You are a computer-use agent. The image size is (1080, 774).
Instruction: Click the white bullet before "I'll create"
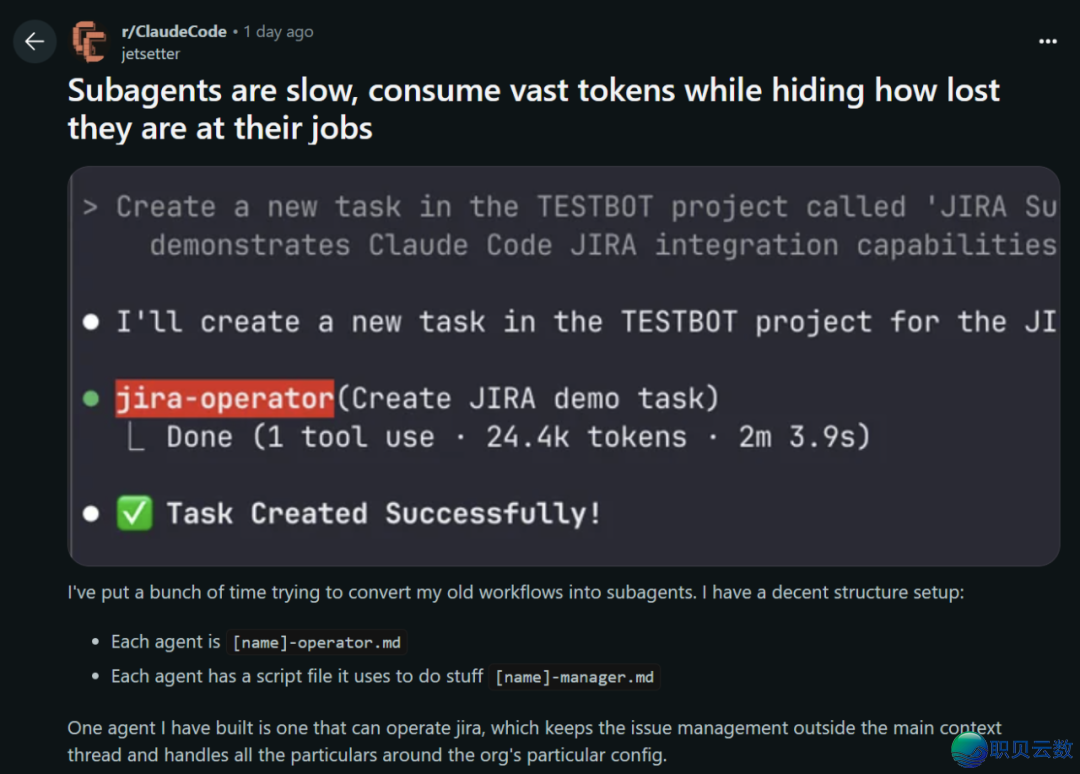pyautogui.click(x=91, y=322)
